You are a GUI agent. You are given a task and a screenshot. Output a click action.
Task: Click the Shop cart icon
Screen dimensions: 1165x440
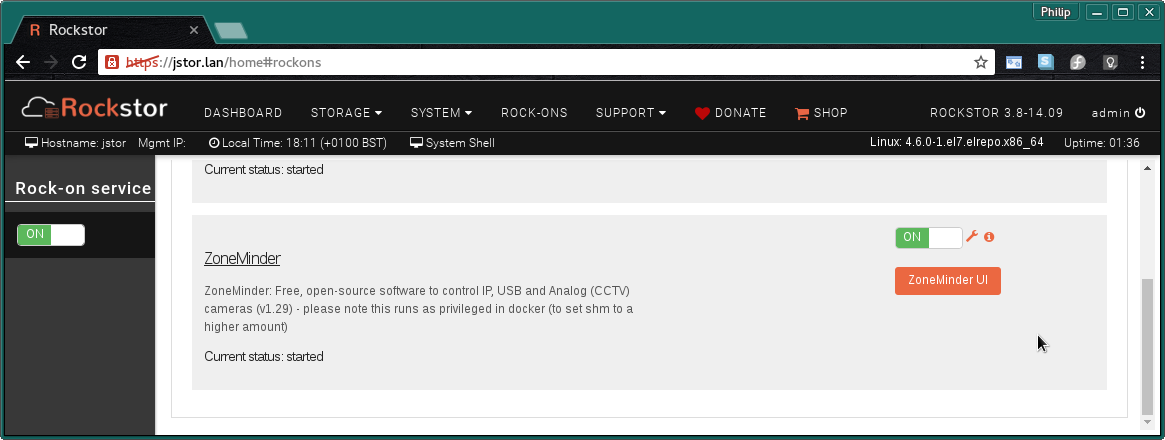tap(802, 114)
